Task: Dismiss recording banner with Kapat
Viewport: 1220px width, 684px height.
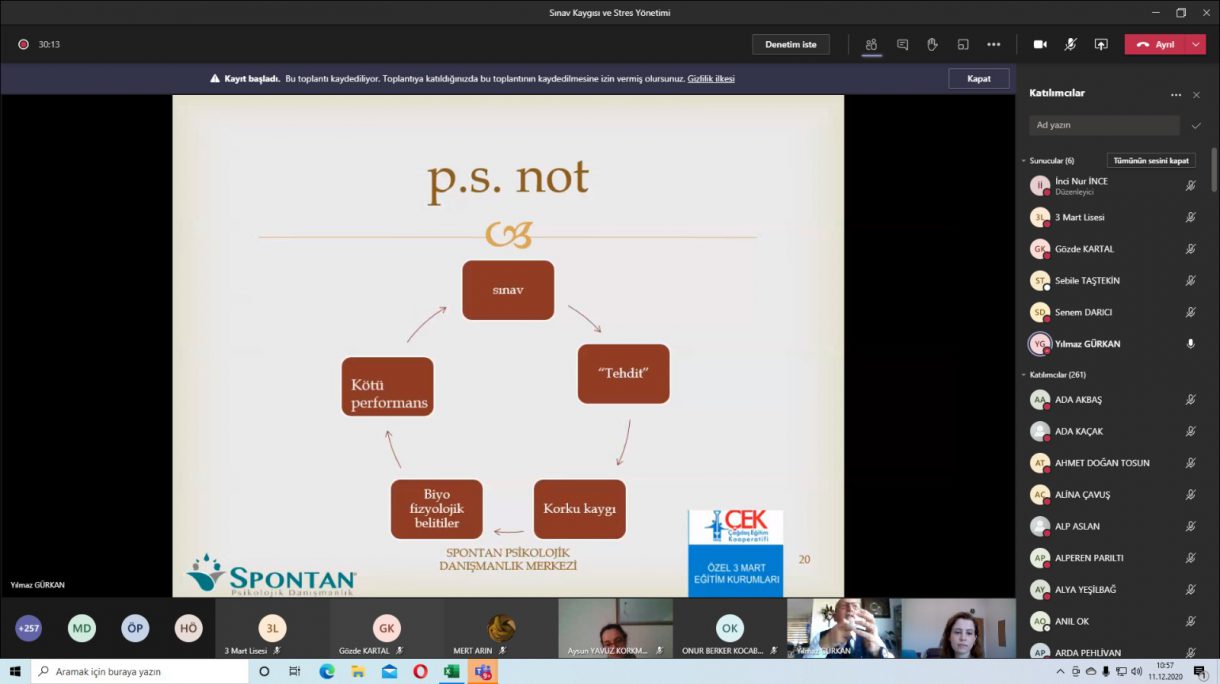Action: coord(979,78)
